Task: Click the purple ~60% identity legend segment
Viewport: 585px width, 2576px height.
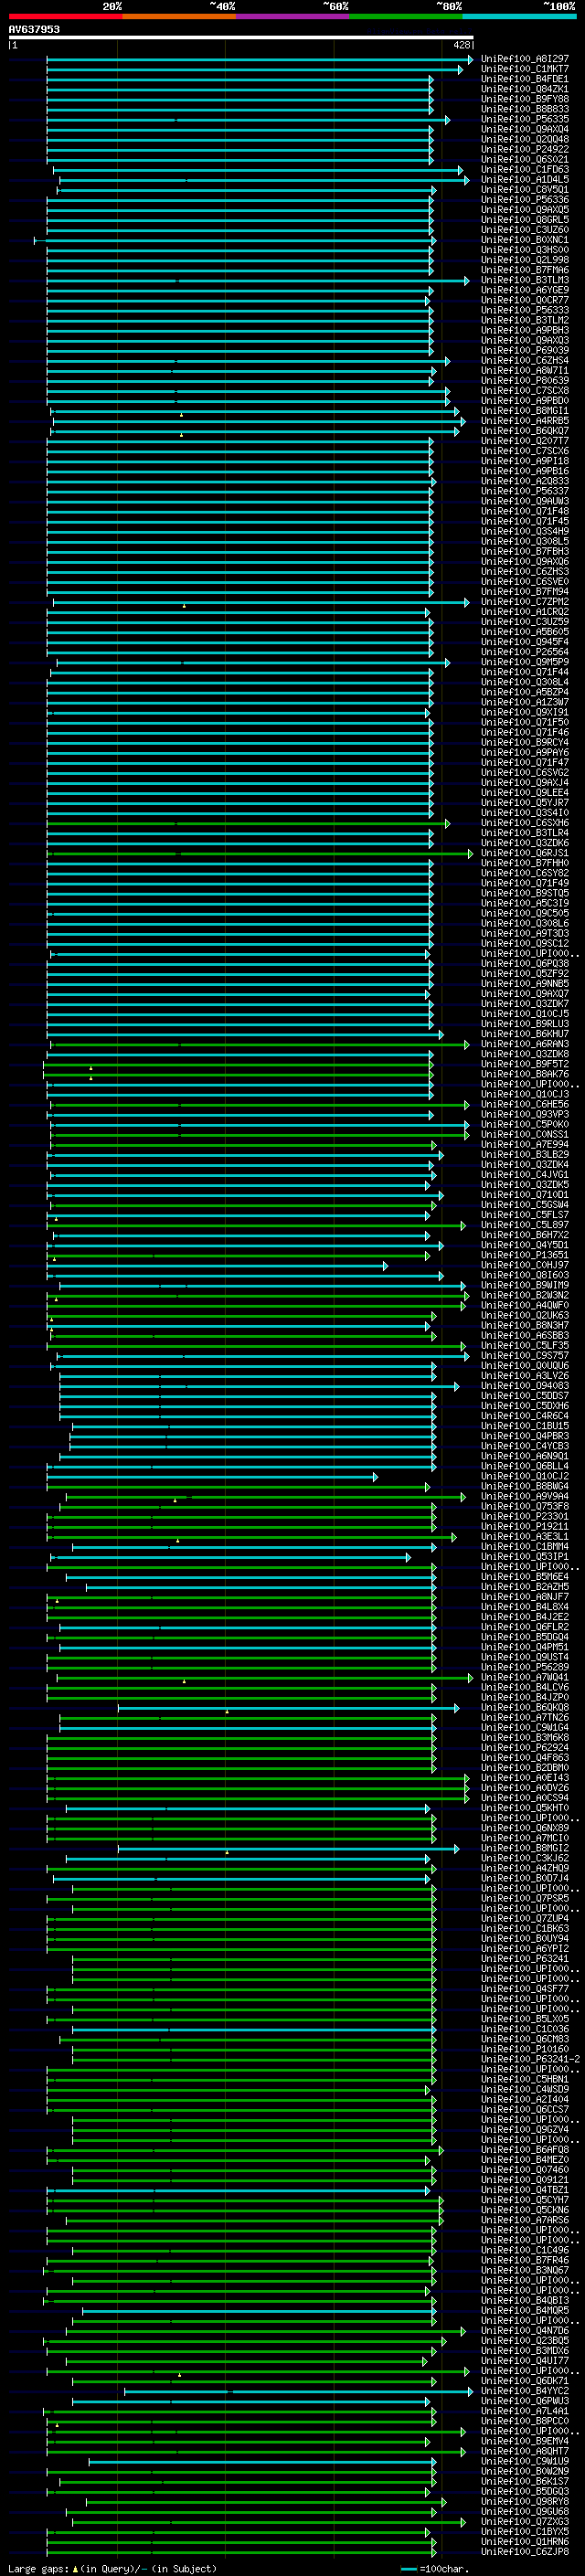Action: (x=293, y=16)
